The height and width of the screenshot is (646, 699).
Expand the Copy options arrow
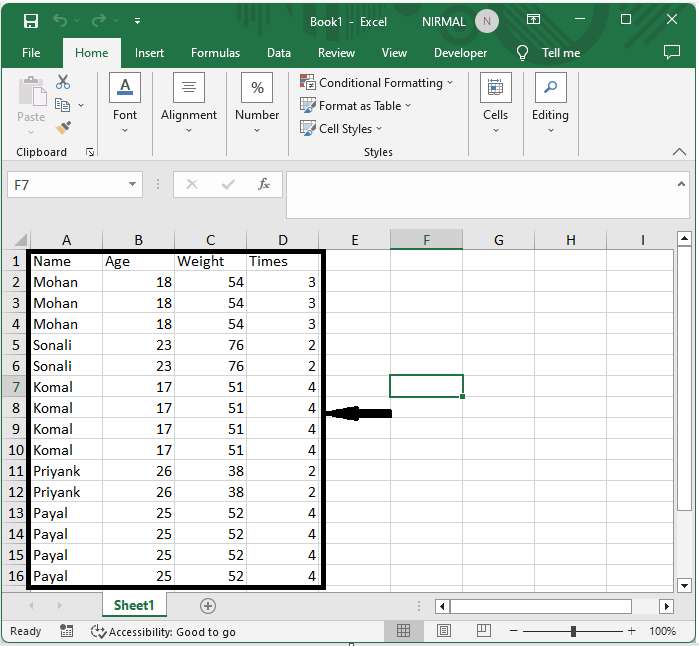[81, 106]
